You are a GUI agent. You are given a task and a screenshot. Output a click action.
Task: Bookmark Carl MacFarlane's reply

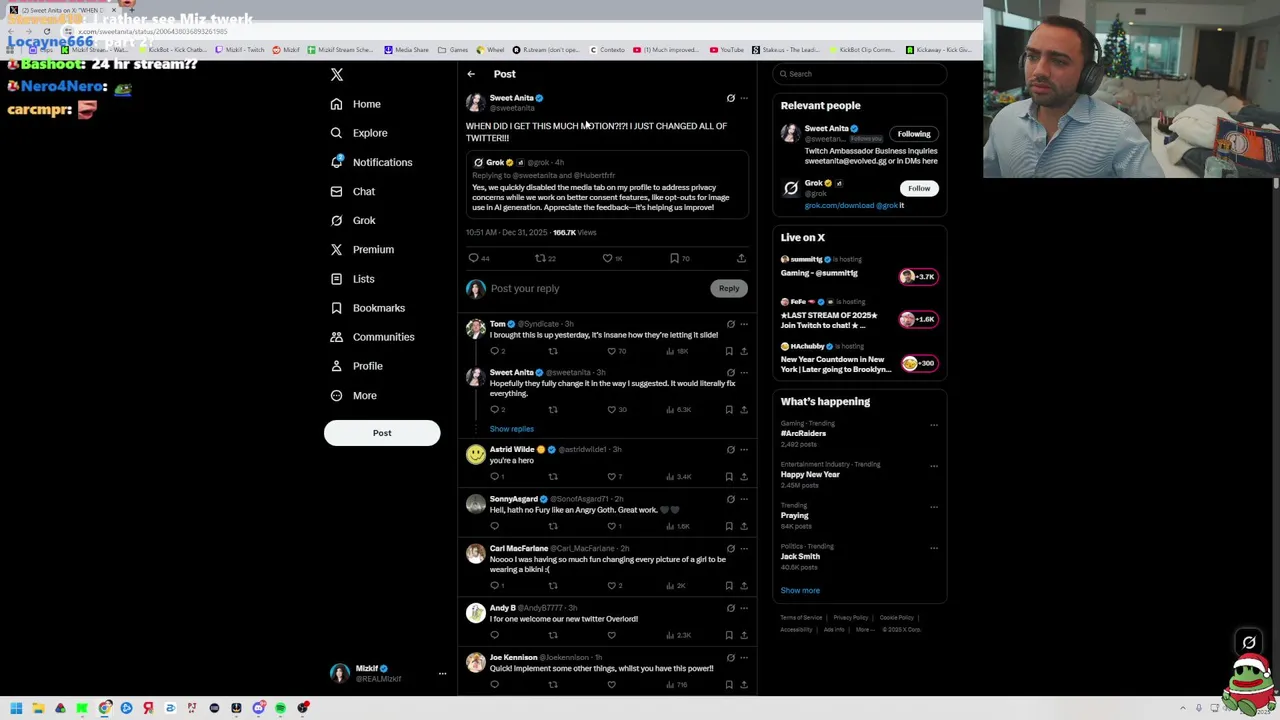pos(729,585)
